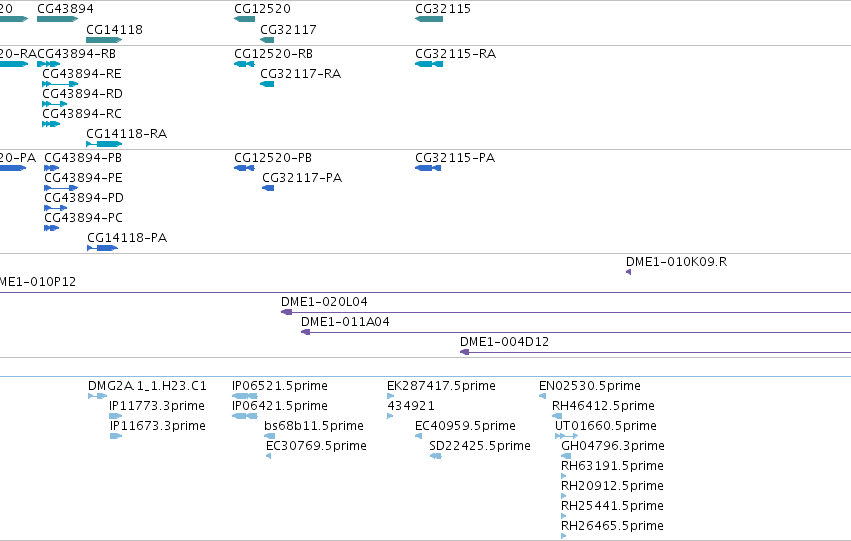
Task: Click the SD22425.5prime EST feature
Action: [435, 456]
